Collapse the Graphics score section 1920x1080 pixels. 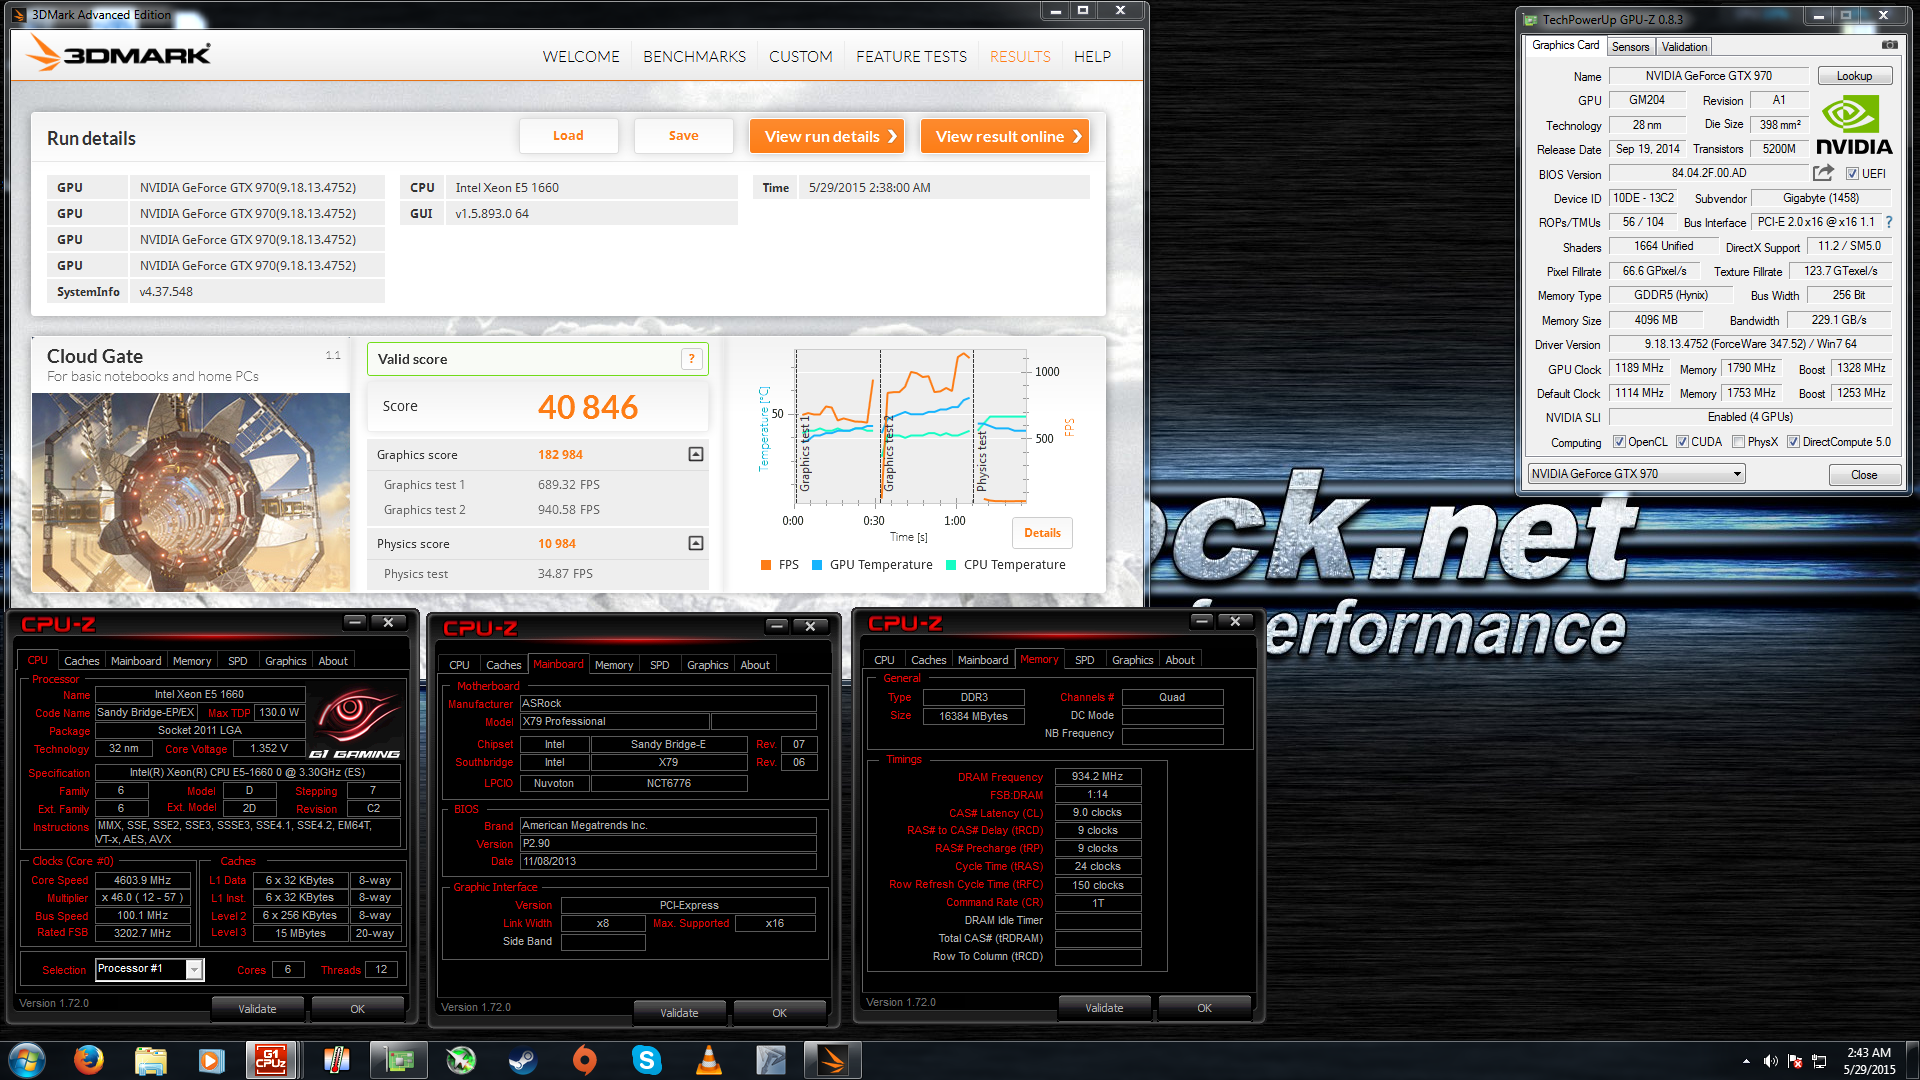(696, 454)
